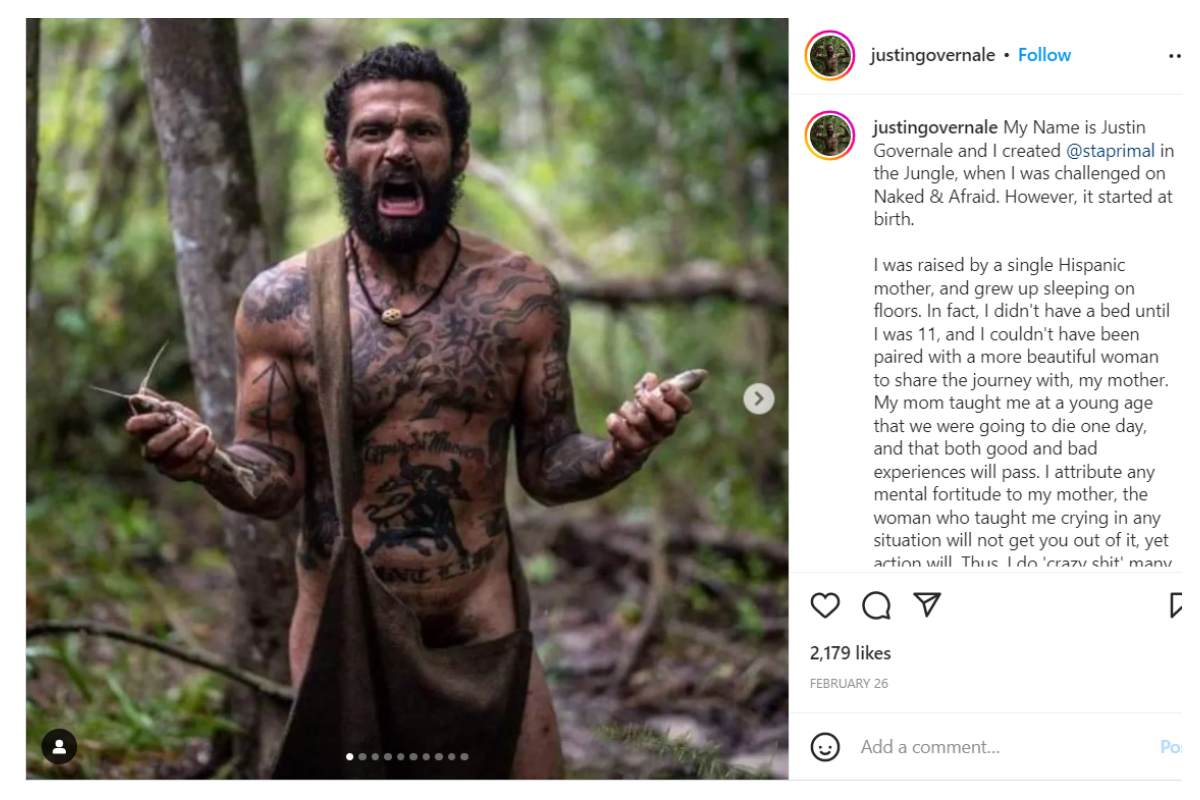Save the post with the bookmark icon
The height and width of the screenshot is (800, 1200).
click(1177, 605)
